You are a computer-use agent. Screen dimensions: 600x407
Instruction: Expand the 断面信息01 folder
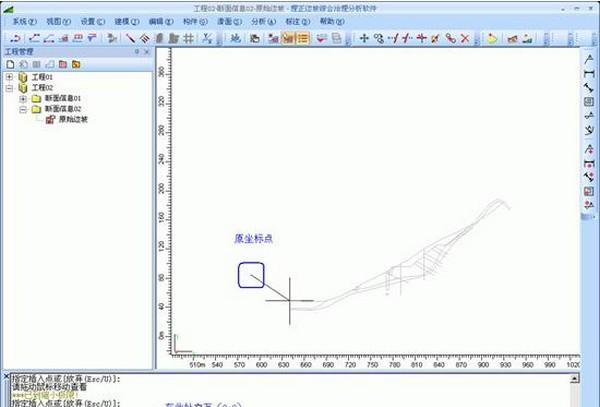click(x=23, y=99)
